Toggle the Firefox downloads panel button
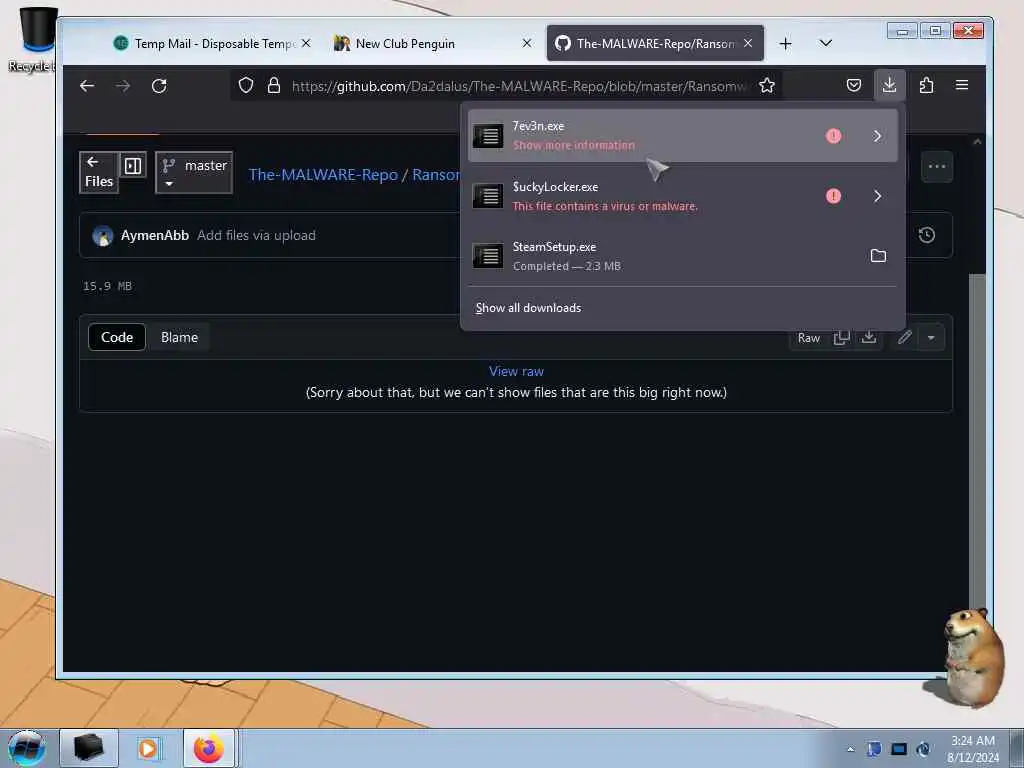1024x768 pixels. point(889,85)
